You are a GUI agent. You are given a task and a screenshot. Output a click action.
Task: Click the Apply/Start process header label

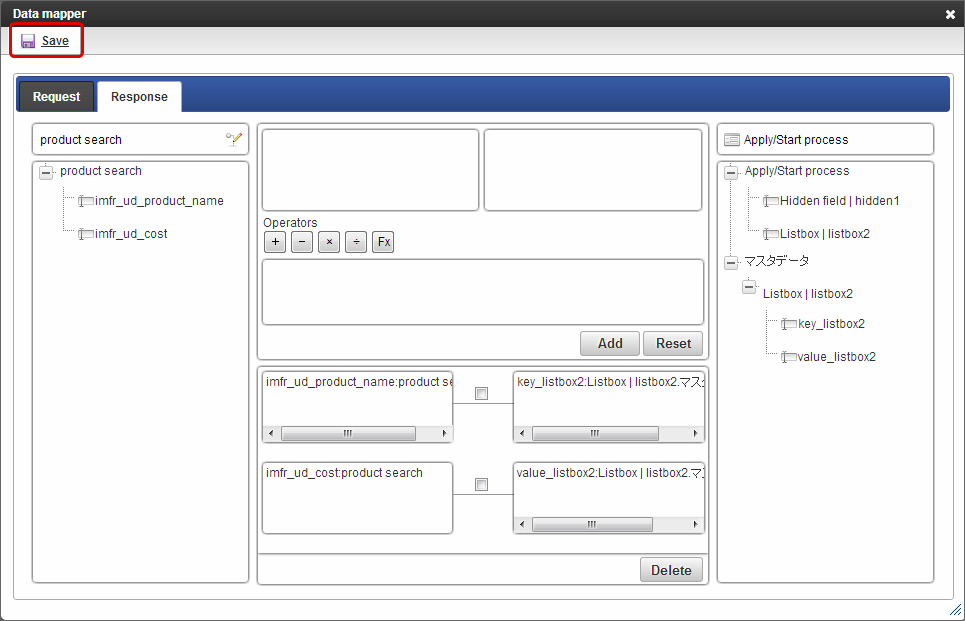tap(796, 140)
